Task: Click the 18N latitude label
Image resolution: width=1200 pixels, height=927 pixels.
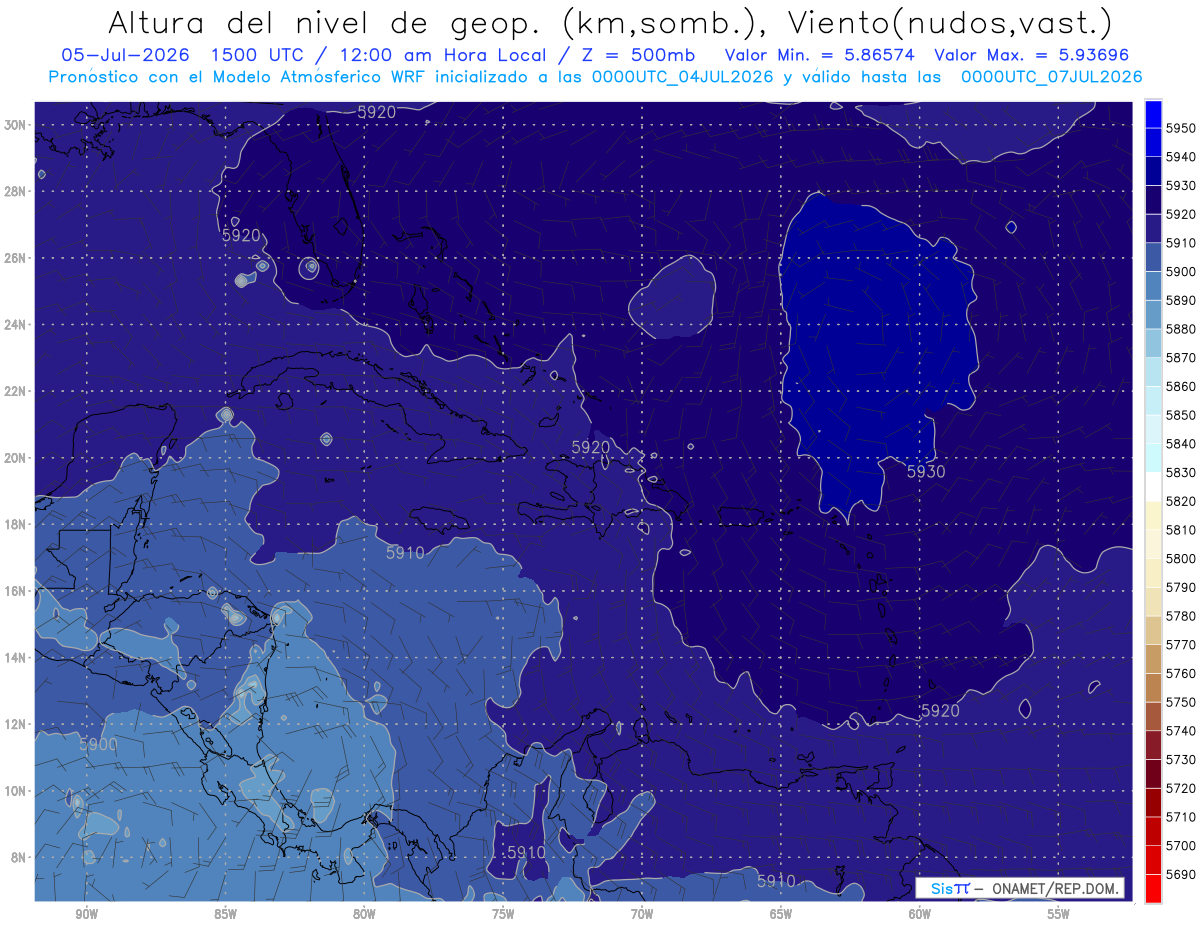Action: coord(15,524)
